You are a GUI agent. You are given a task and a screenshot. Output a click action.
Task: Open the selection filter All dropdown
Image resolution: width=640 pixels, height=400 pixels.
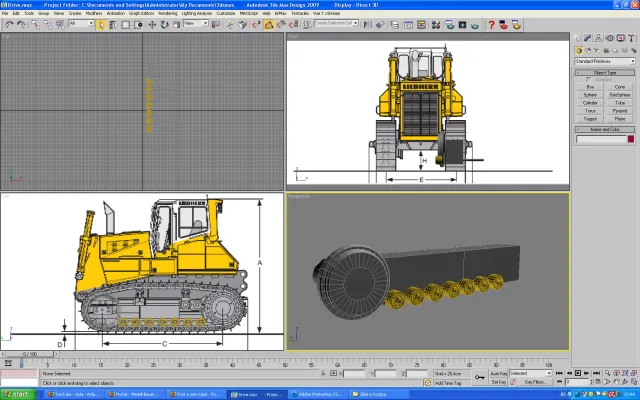pos(81,23)
